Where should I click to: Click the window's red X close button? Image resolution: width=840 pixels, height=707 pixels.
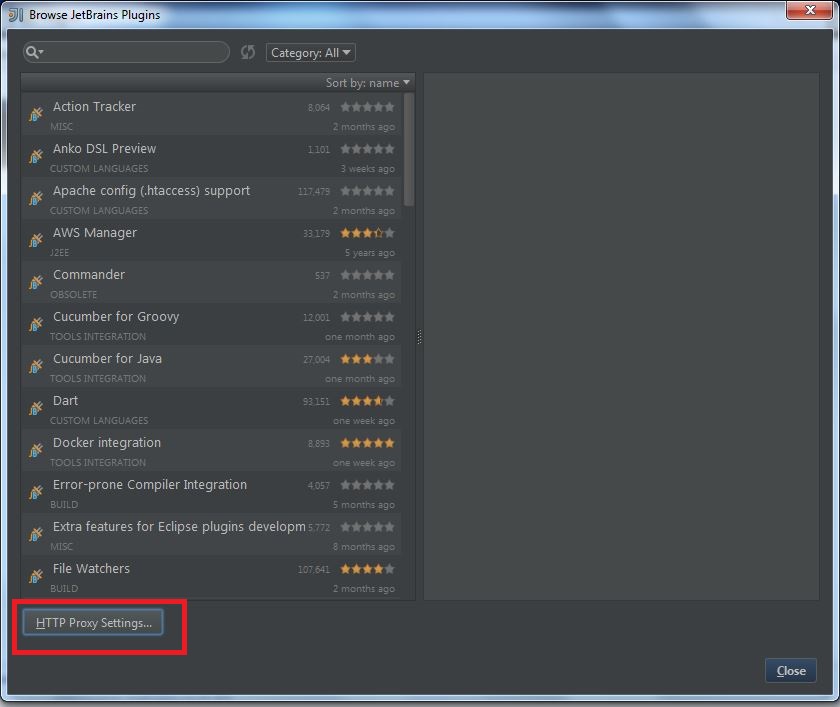coord(810,10)
